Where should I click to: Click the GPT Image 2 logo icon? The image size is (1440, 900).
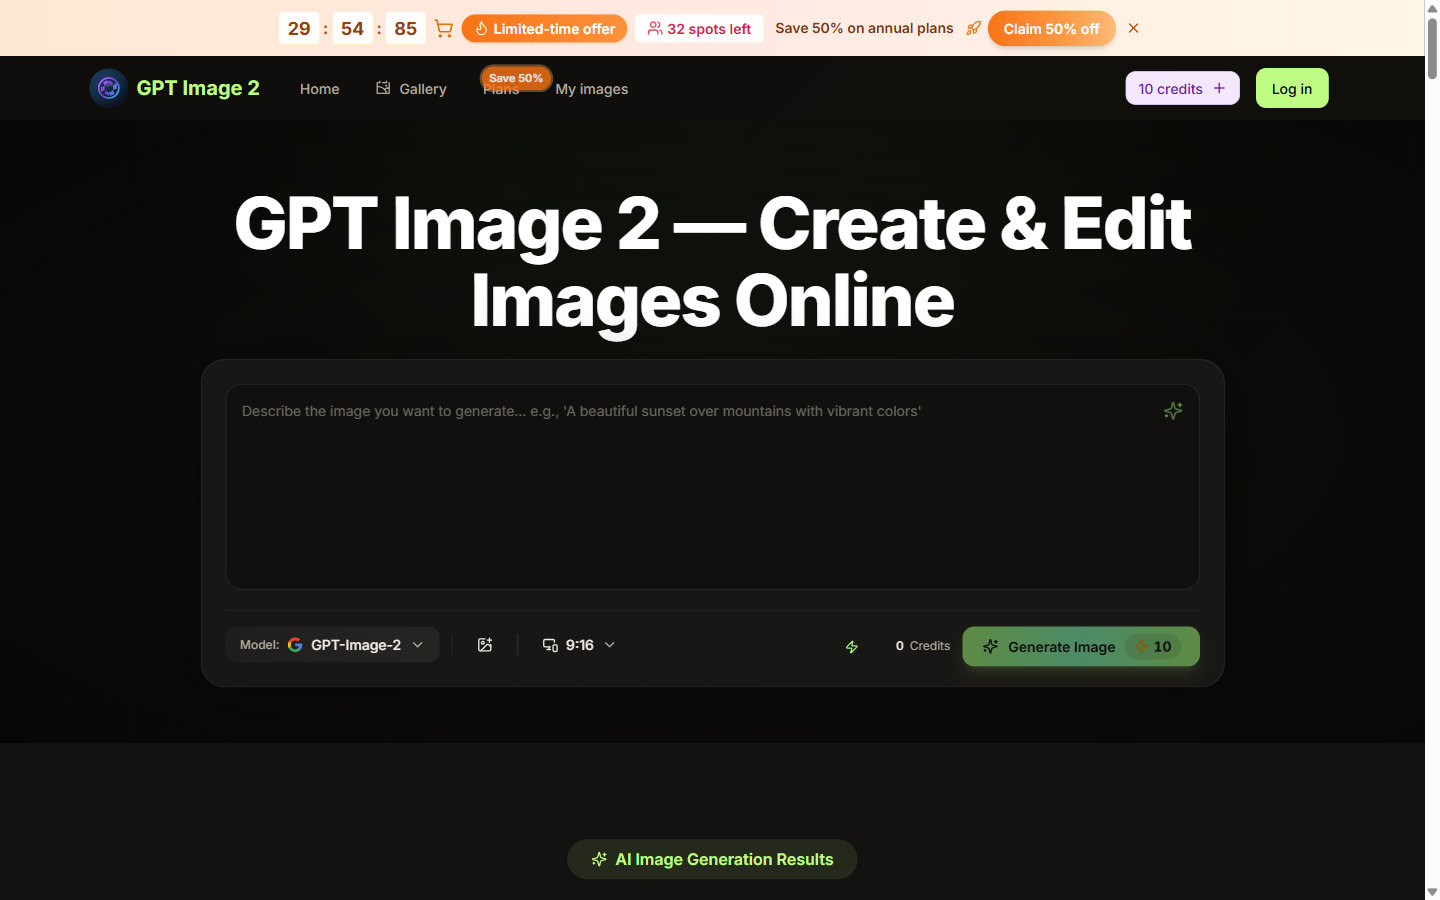coord(108,88)
